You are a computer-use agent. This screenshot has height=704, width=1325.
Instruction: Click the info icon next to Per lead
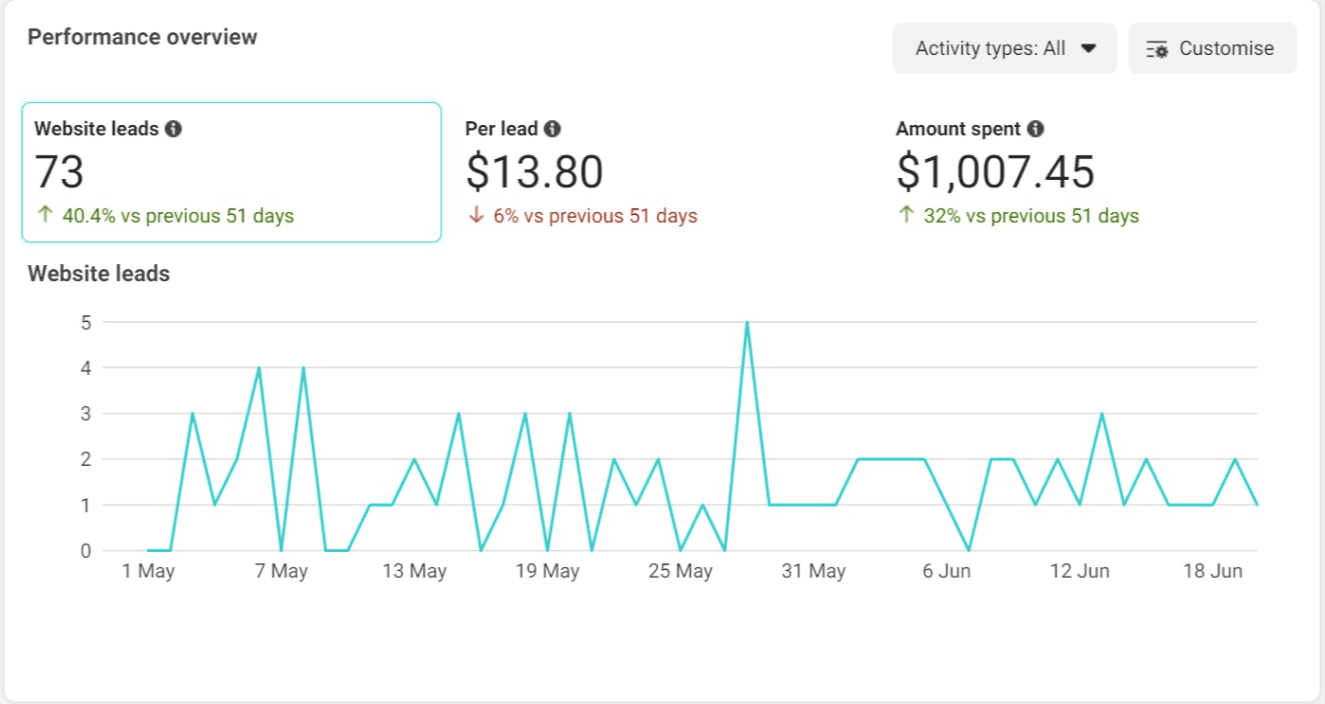552,129
